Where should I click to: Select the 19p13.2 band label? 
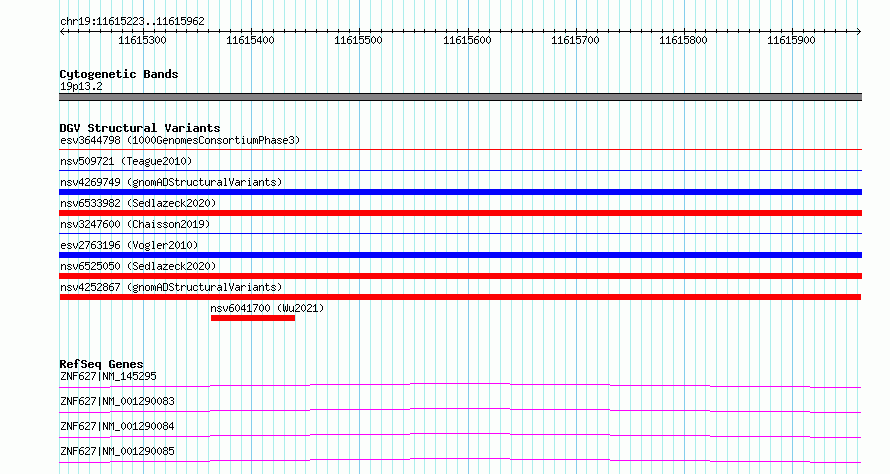tap(81, 86)
